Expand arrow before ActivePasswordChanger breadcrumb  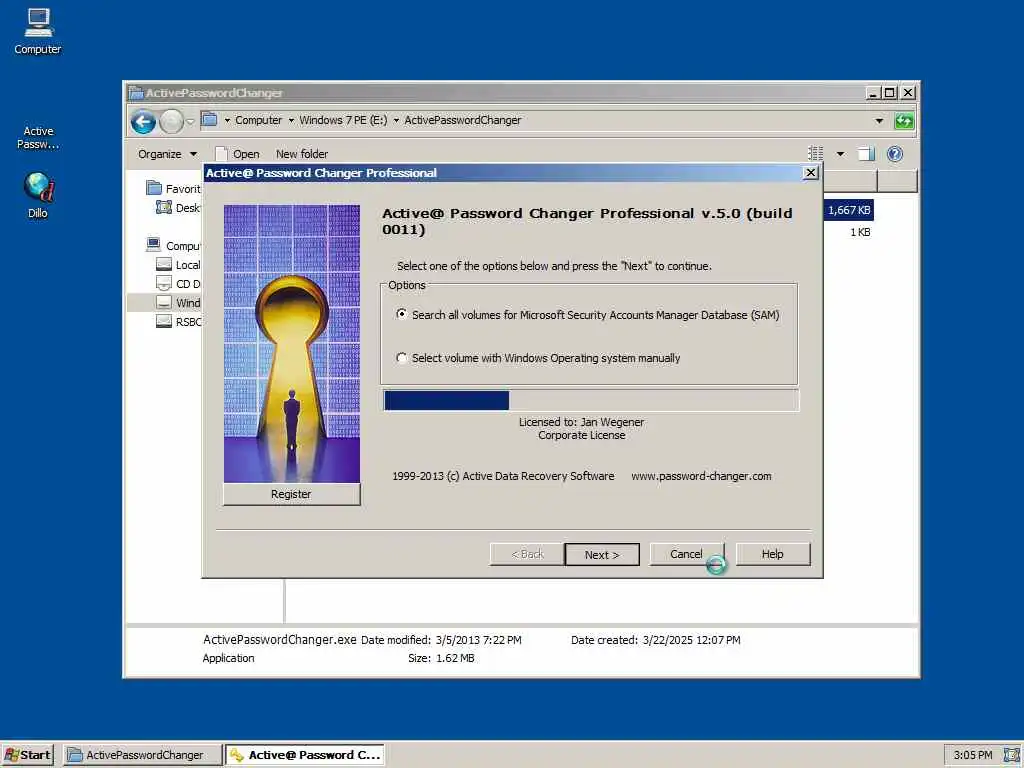pos(396,120)
